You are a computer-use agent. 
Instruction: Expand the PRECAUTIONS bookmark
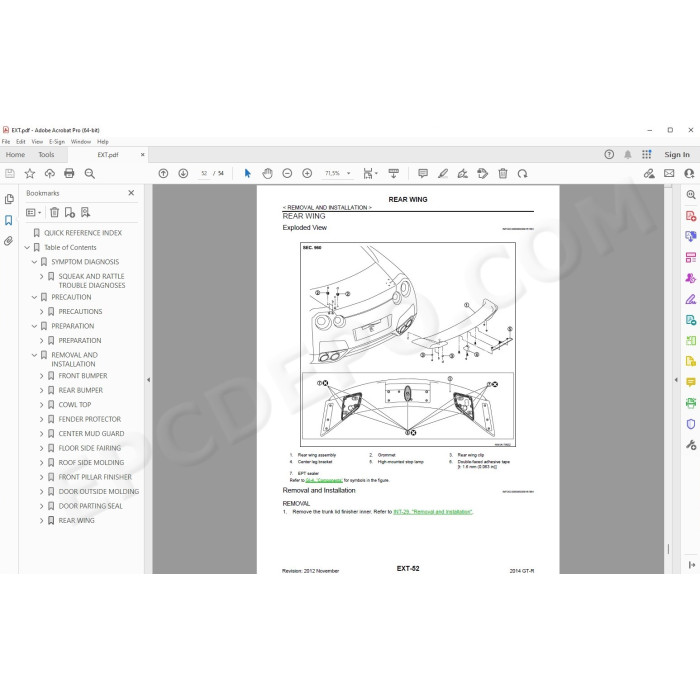coord(42,312)
